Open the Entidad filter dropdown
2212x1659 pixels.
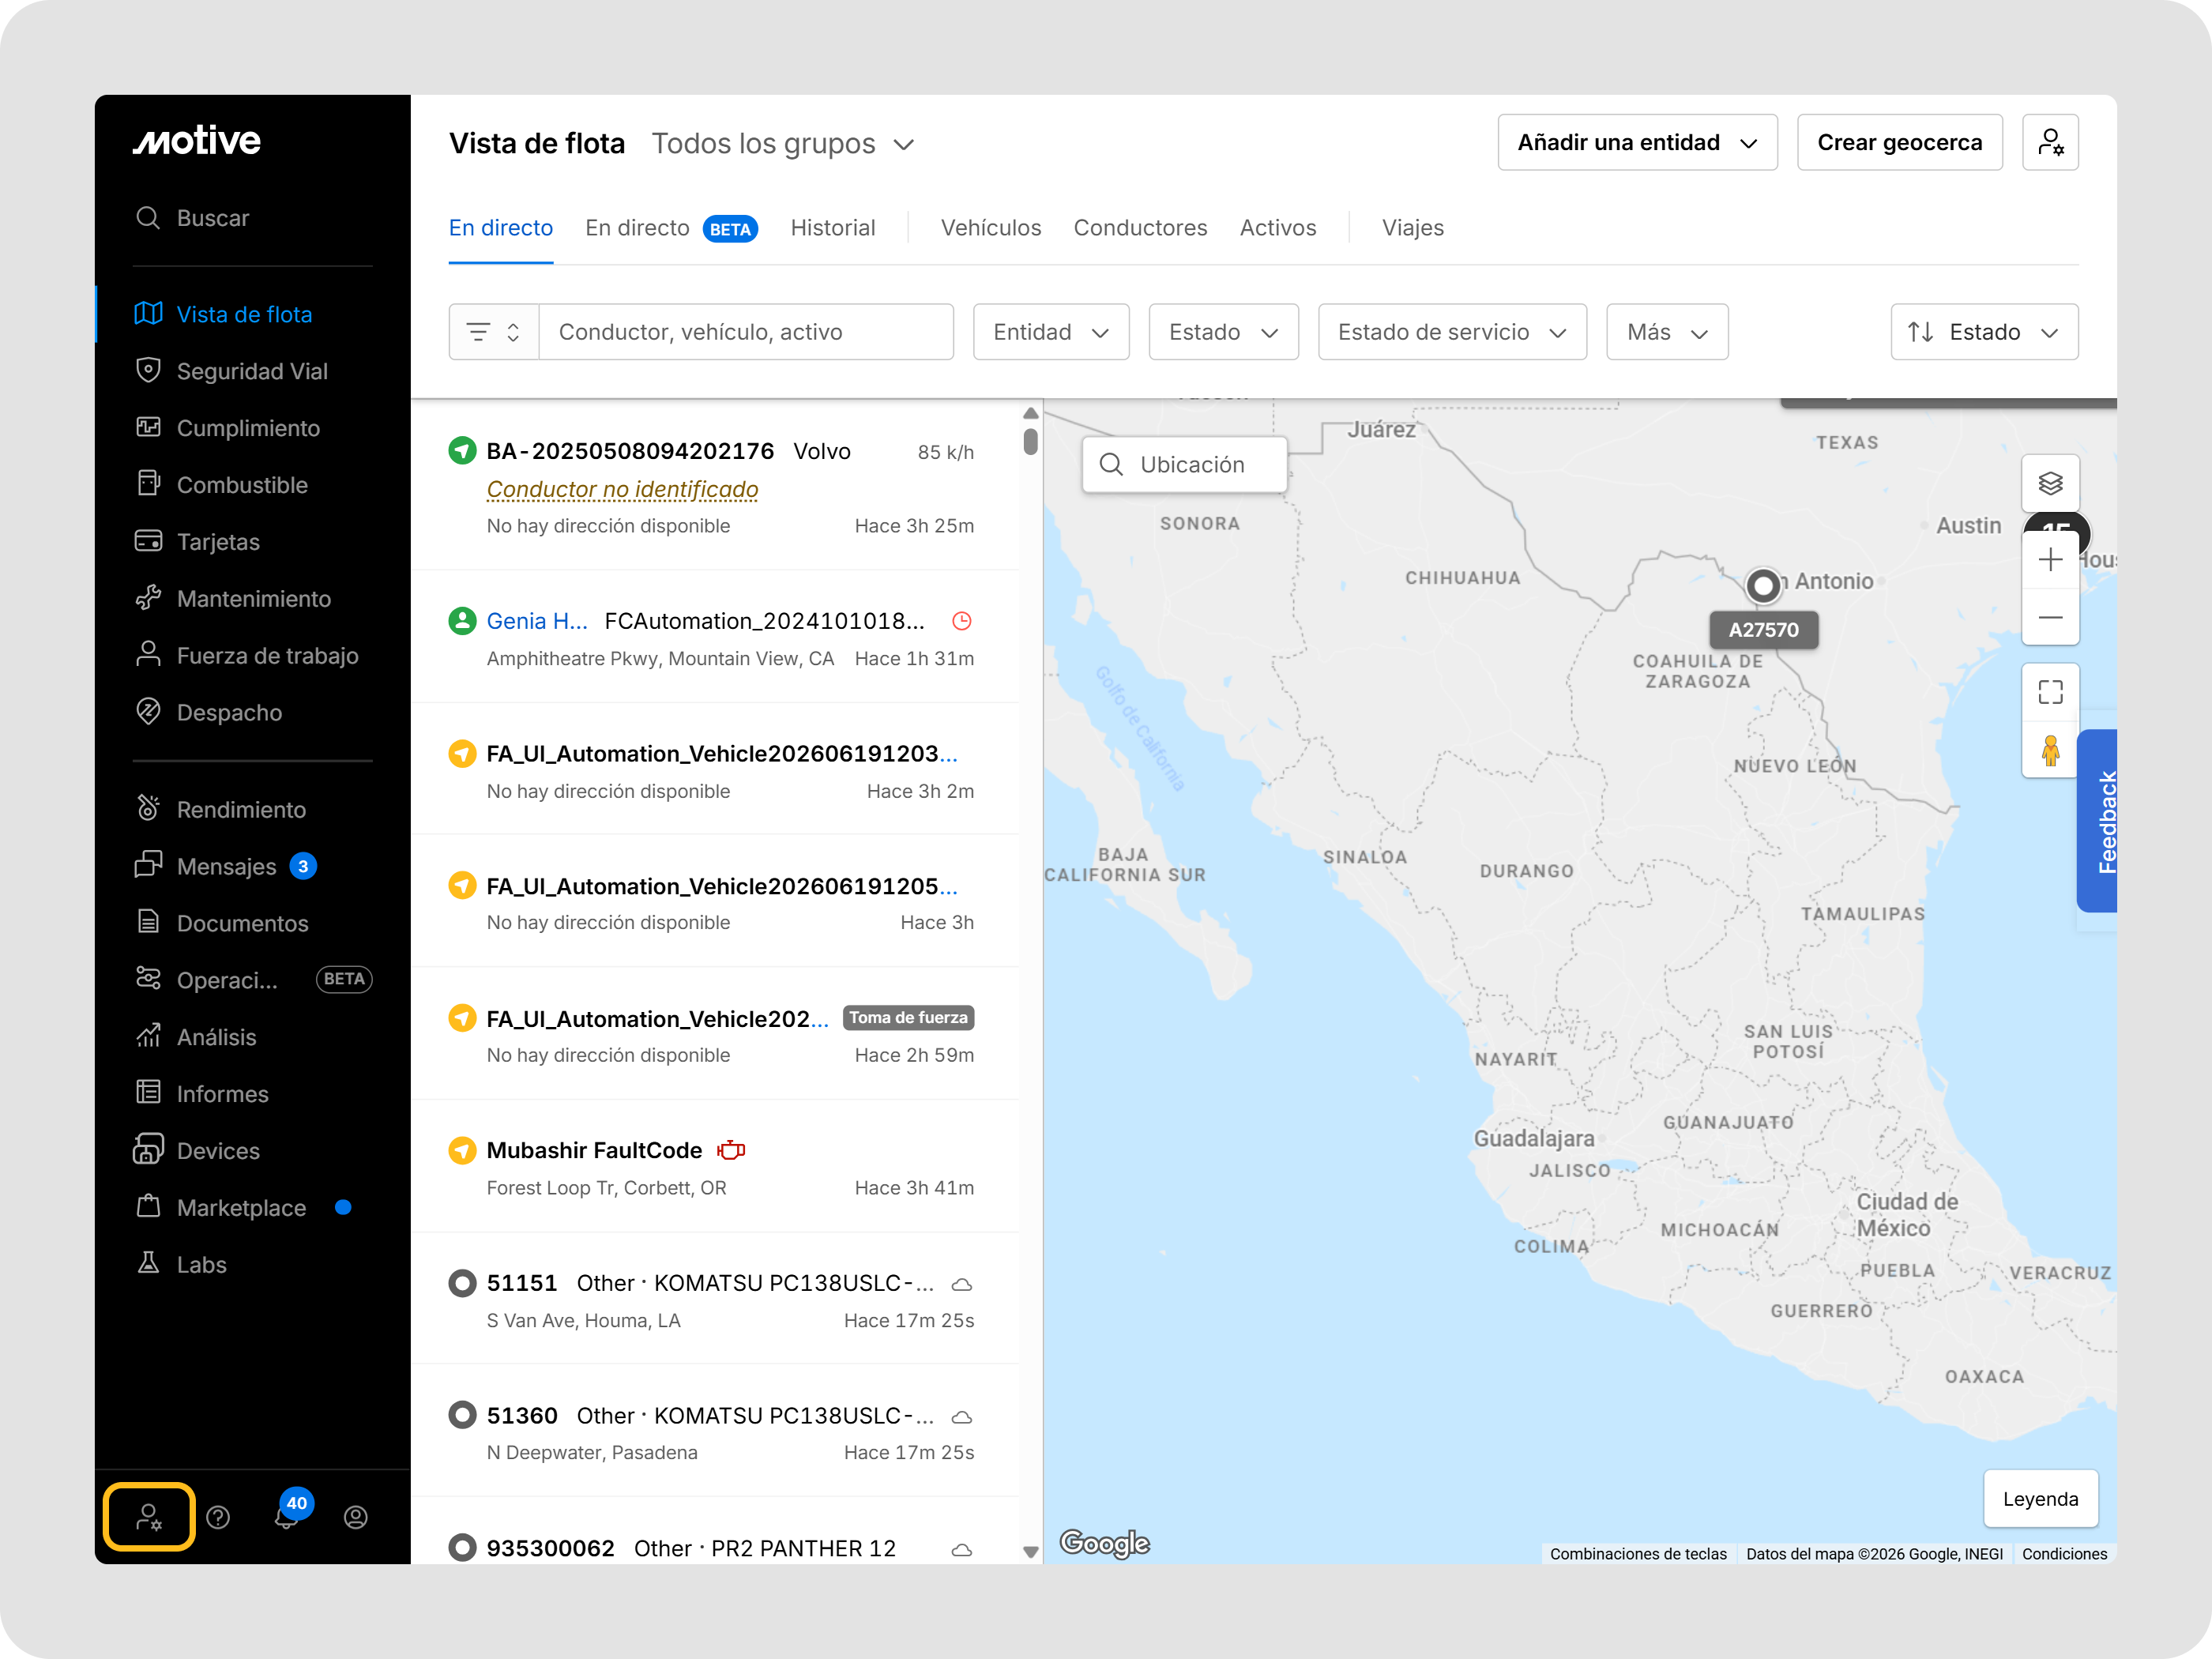(1051, 332)
